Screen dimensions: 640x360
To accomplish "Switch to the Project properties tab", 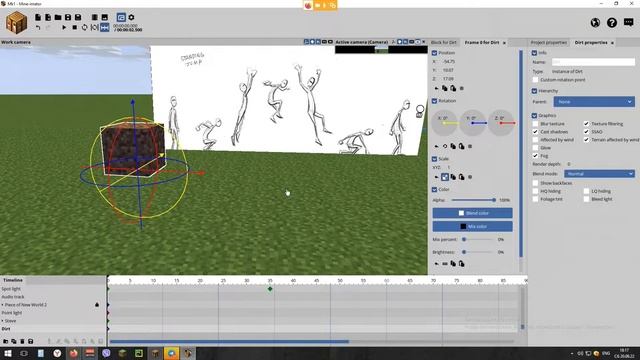I will [x=549, y=42].
